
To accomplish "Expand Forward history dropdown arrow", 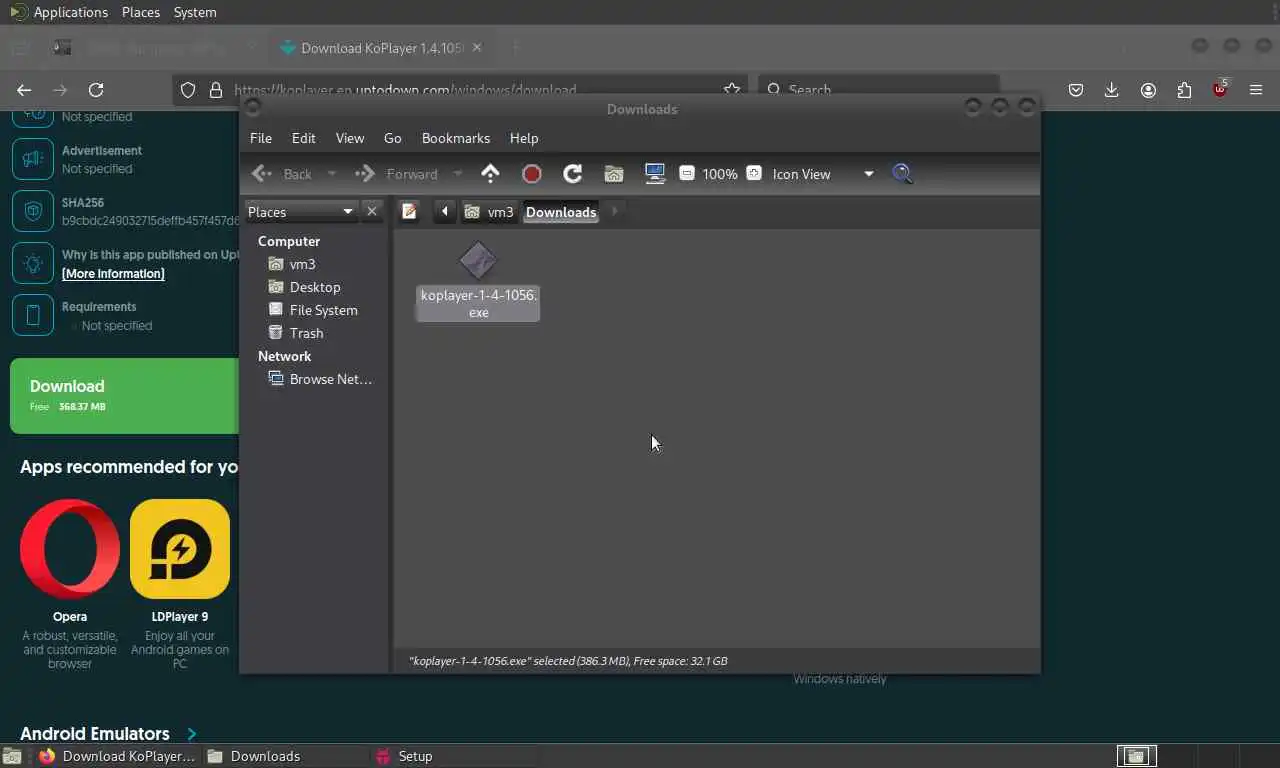I will 458,174.
